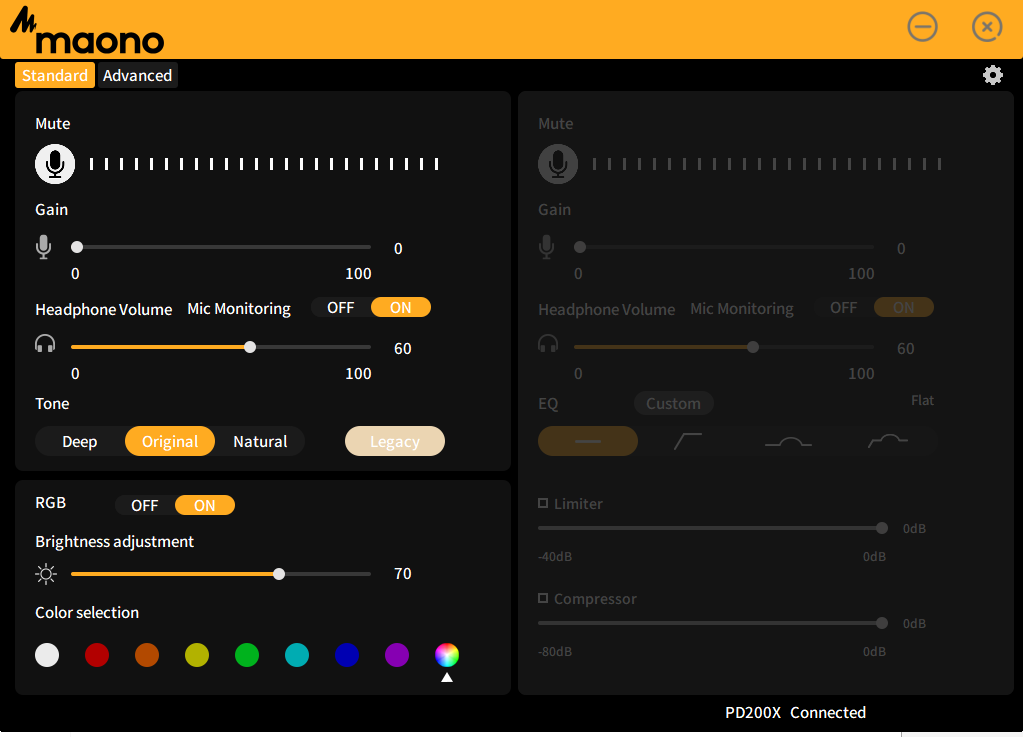Image resolution: width=1023 pixels, height=737 pixels.
Task: Click the '-80dB' Compressor minimum label
Action: (x=555, y=652)
